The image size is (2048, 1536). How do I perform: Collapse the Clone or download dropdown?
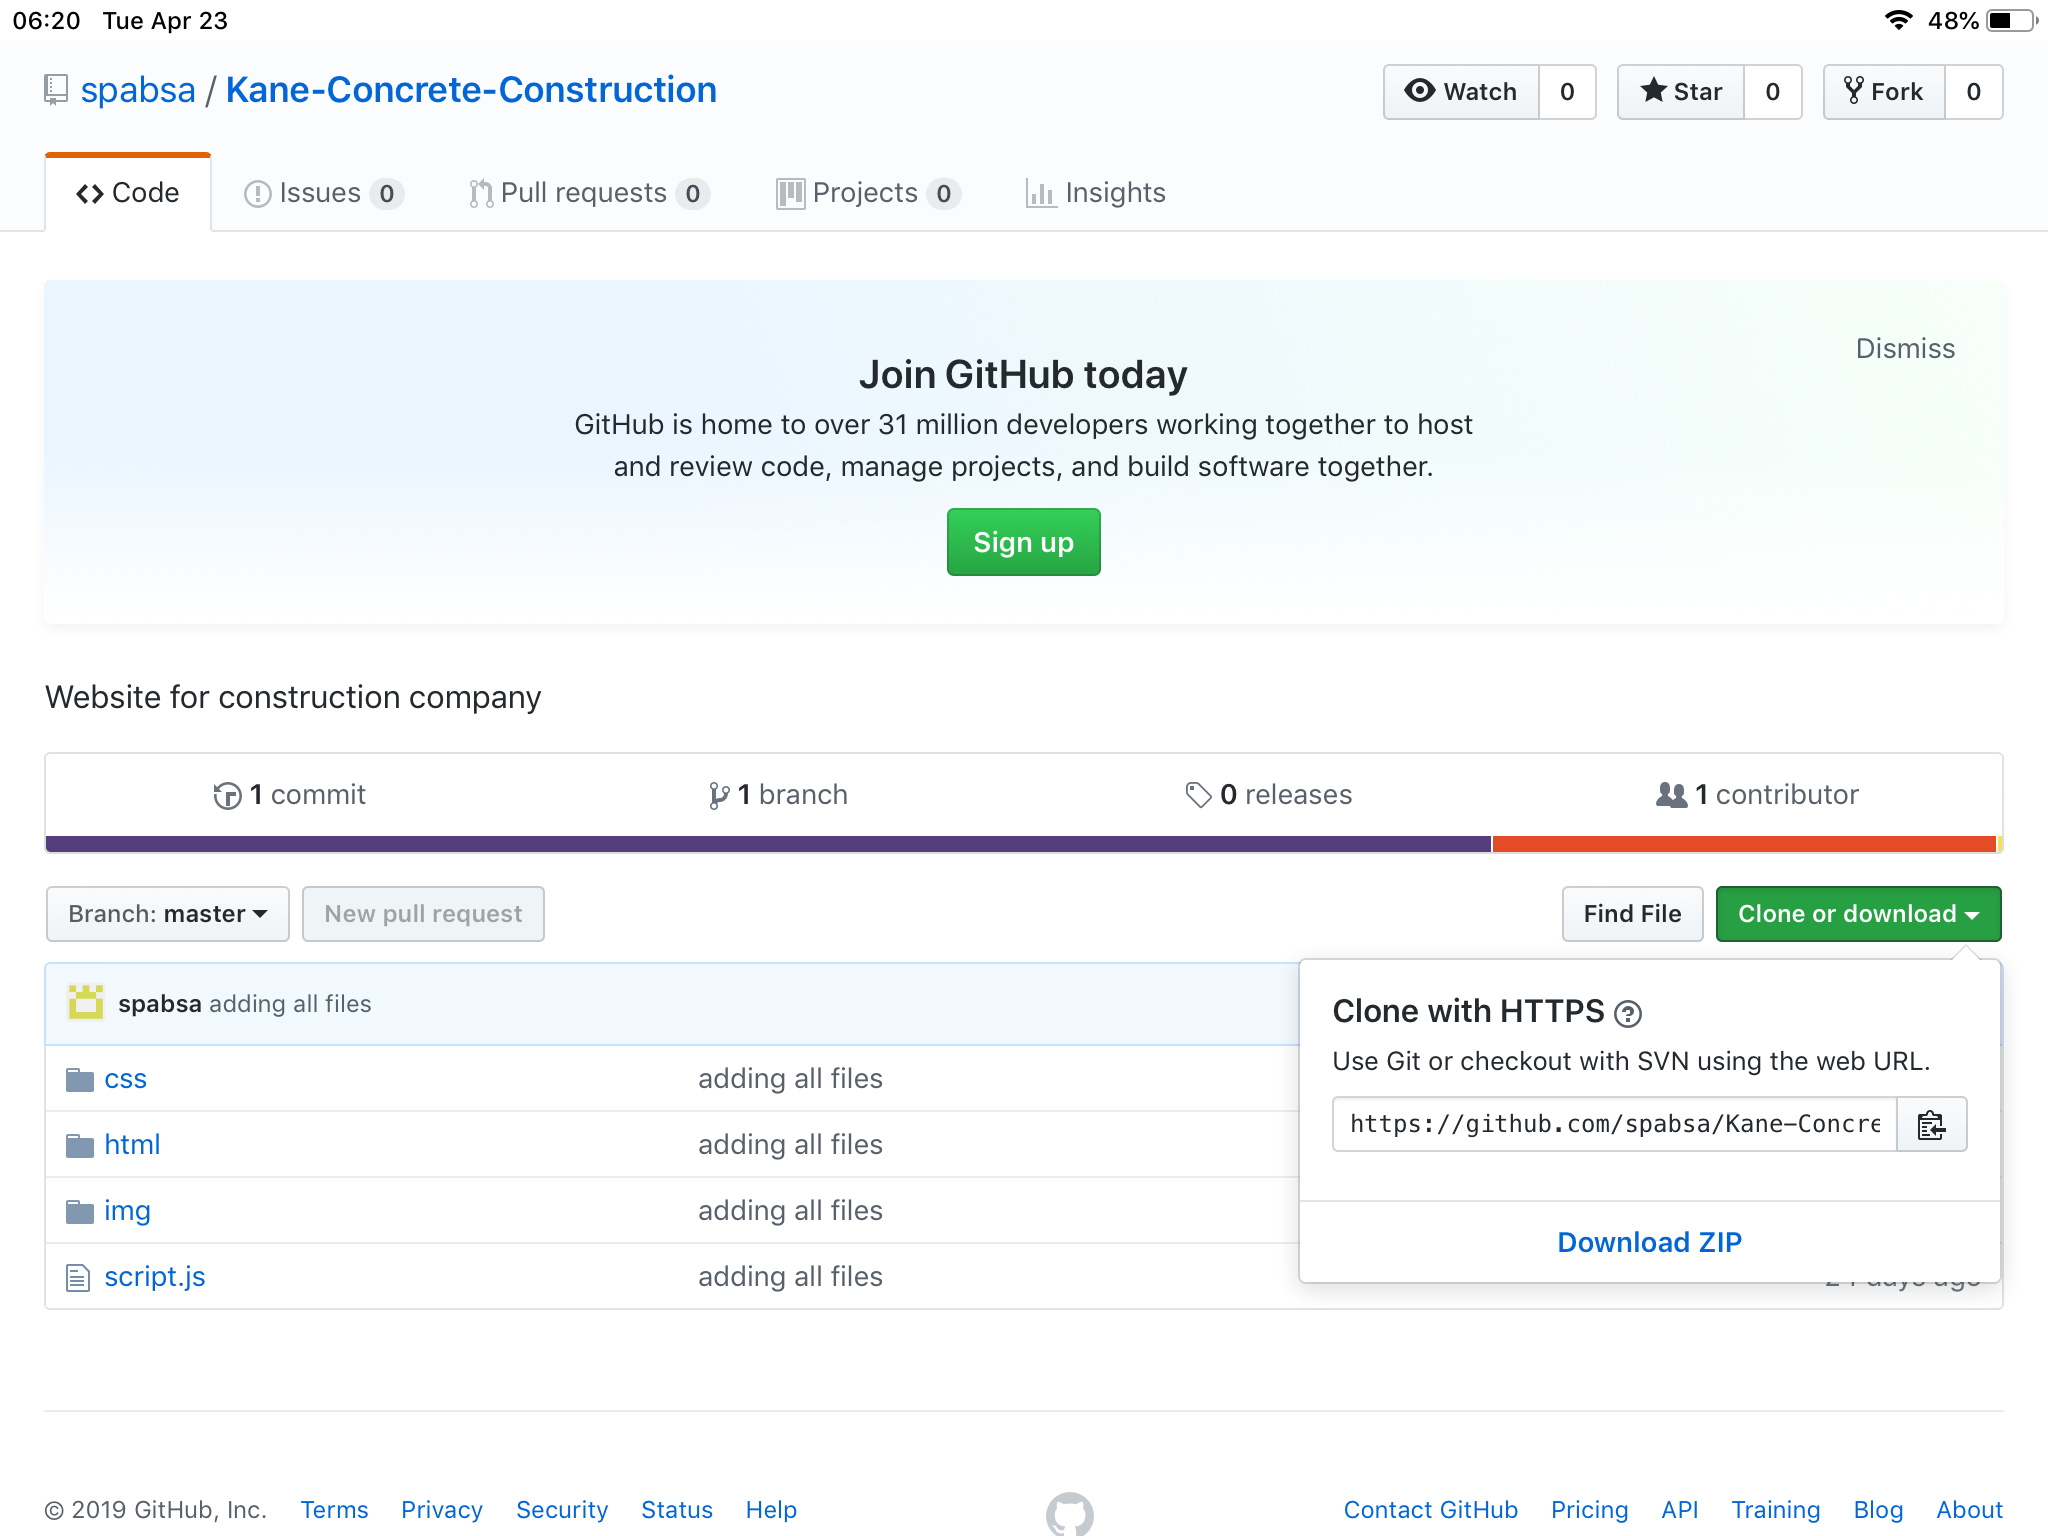pos(1858,914)
